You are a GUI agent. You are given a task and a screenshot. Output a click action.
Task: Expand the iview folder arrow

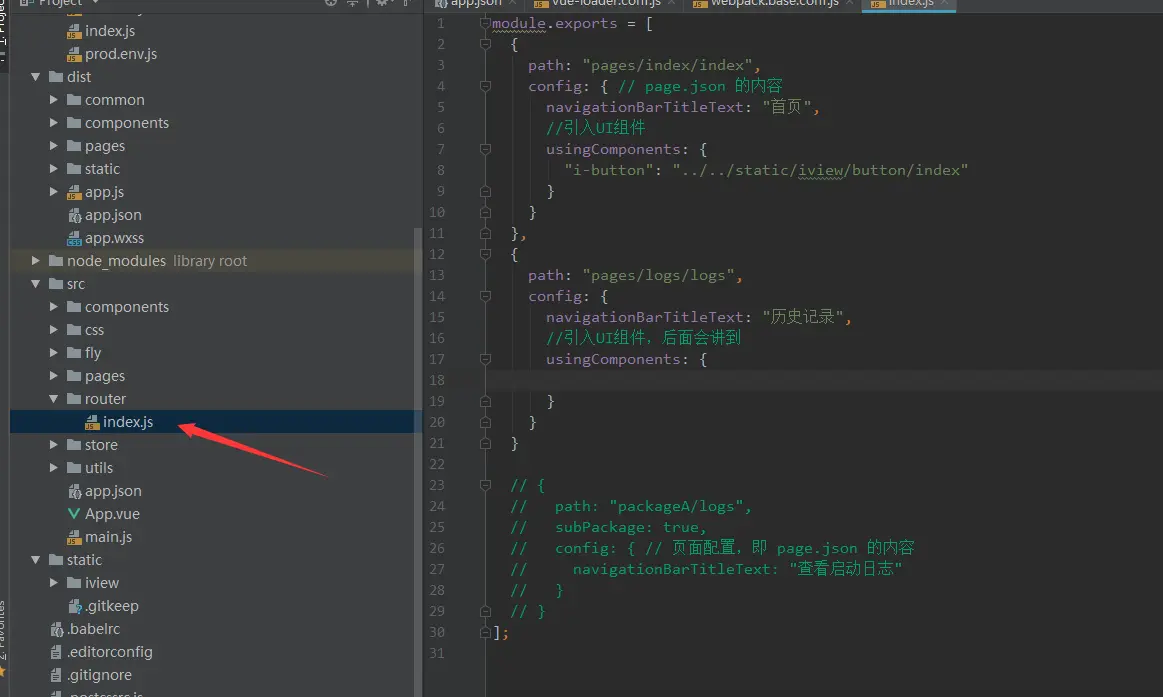53,583
